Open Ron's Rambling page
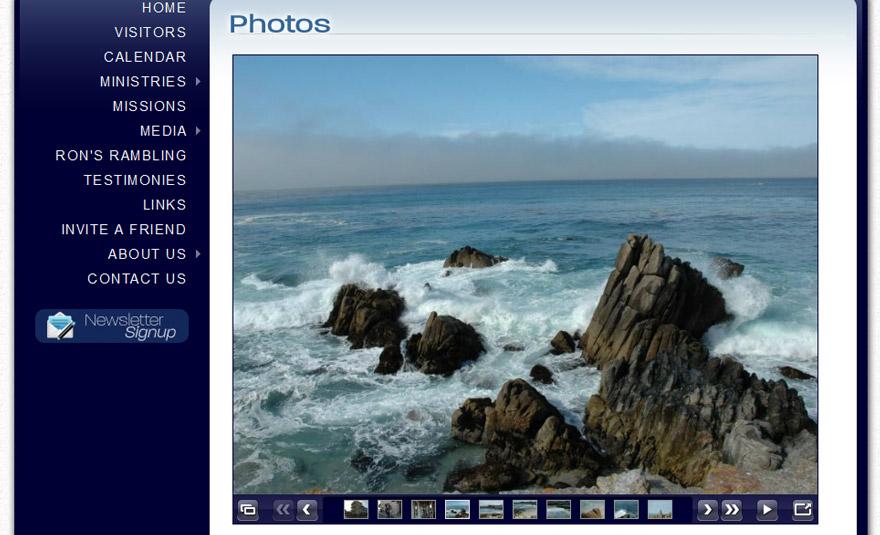The width and height of the screenshot is (880, 535). (x=121, y=156)
